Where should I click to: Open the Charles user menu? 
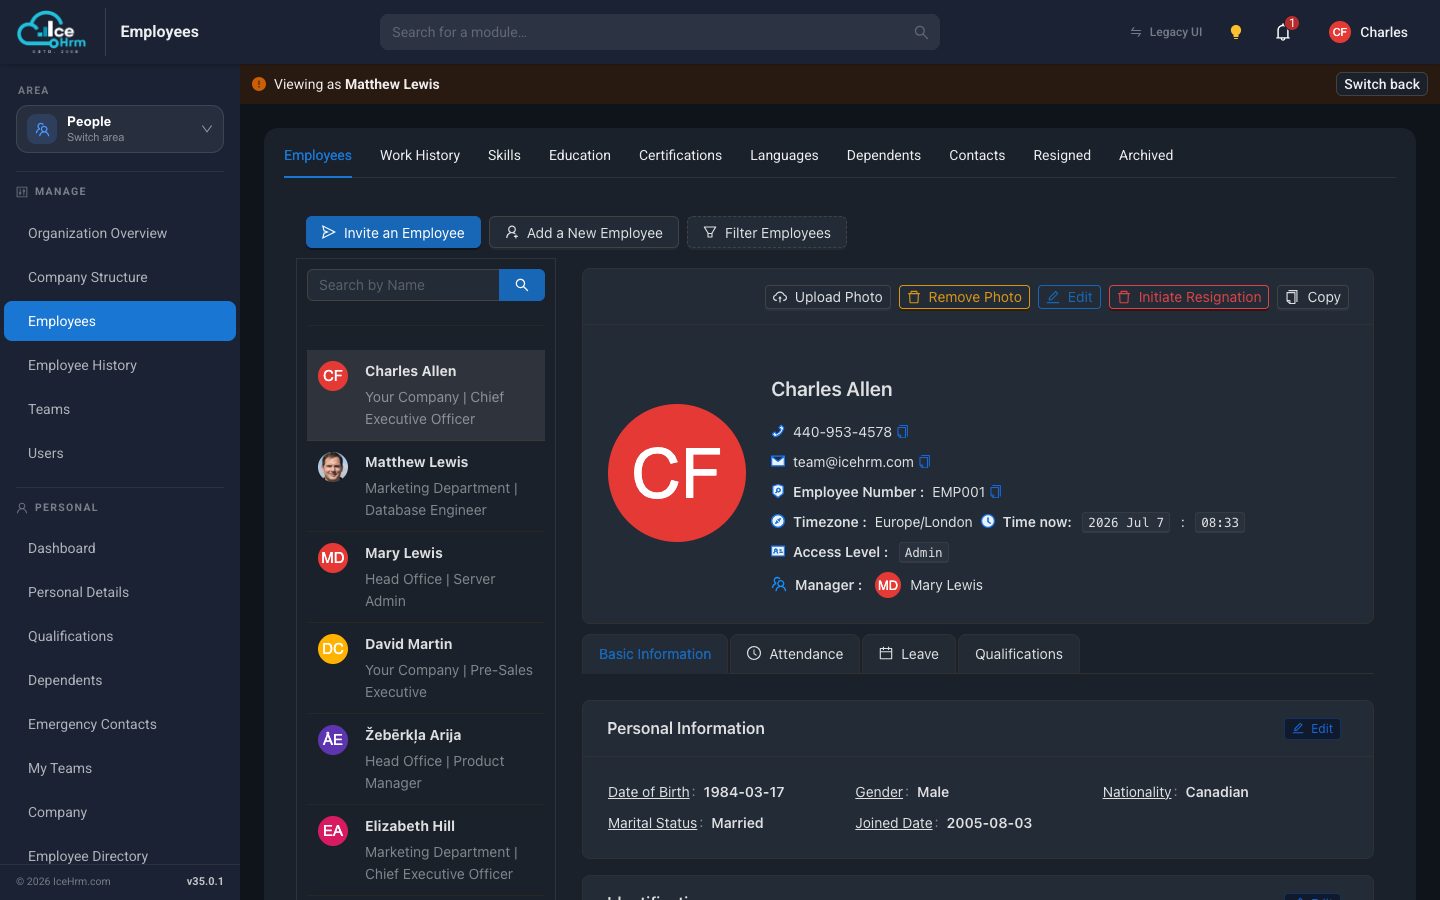[x=1368, y=32]
